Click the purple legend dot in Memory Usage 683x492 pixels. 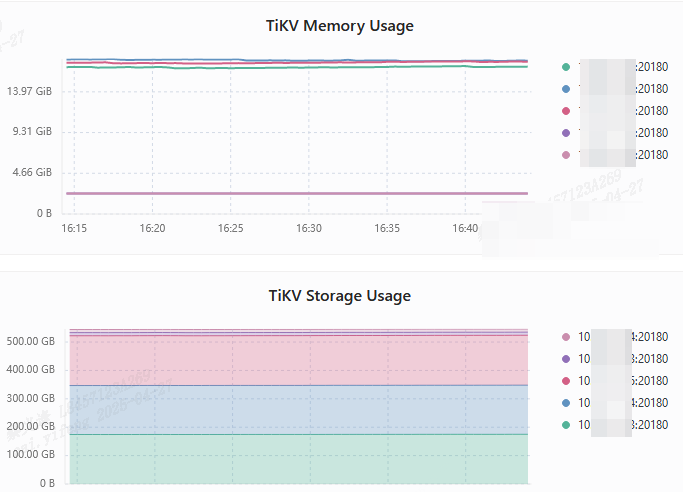pos(566,133)
